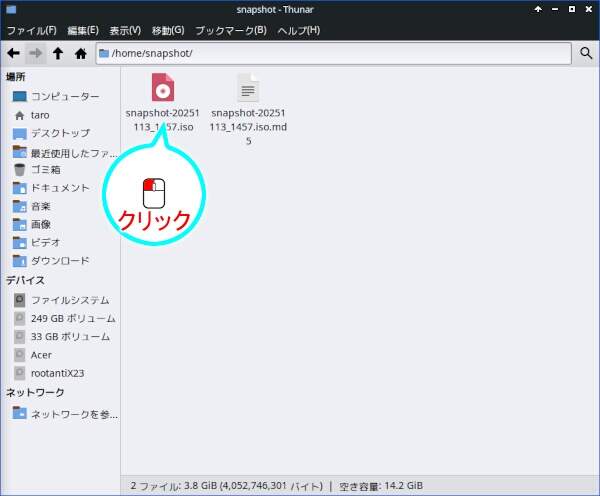The width and height of the screenshot is (600, 496).
Task: Select ドキュメント in the sidebar
Action: point(60,188)
